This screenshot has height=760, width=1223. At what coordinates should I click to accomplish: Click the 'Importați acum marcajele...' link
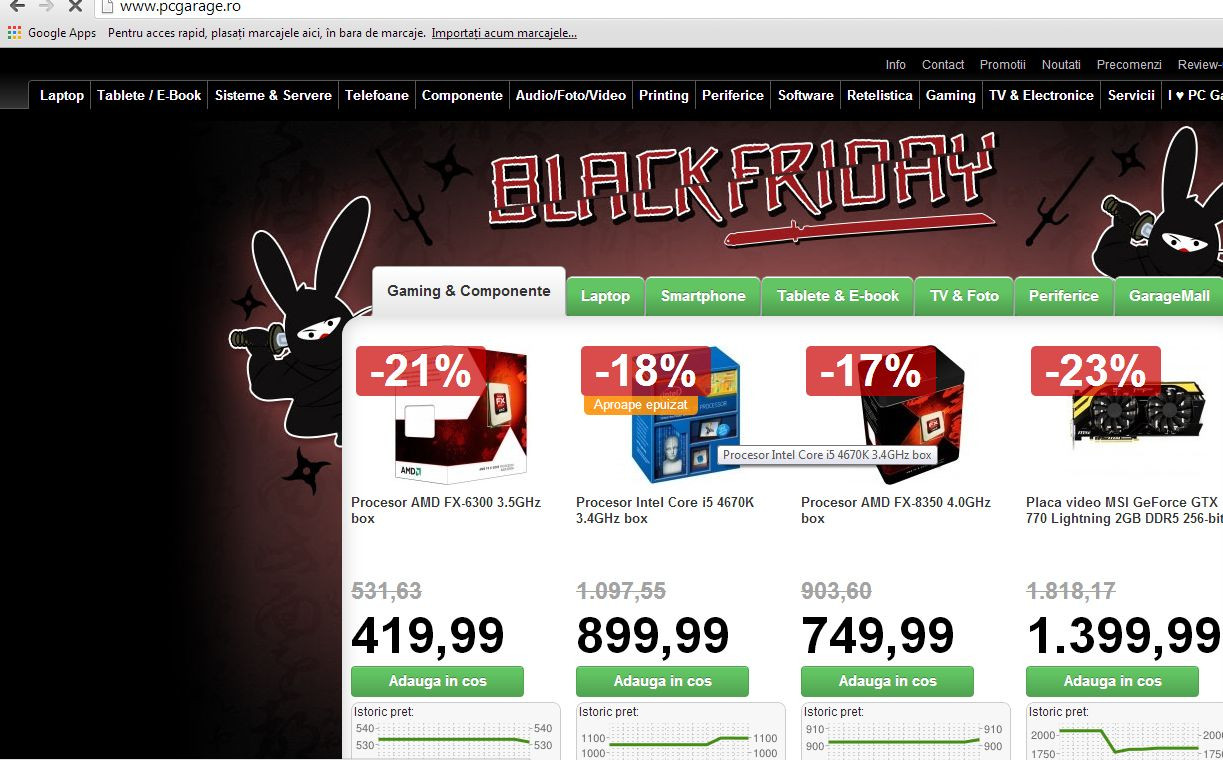(504, 33)
